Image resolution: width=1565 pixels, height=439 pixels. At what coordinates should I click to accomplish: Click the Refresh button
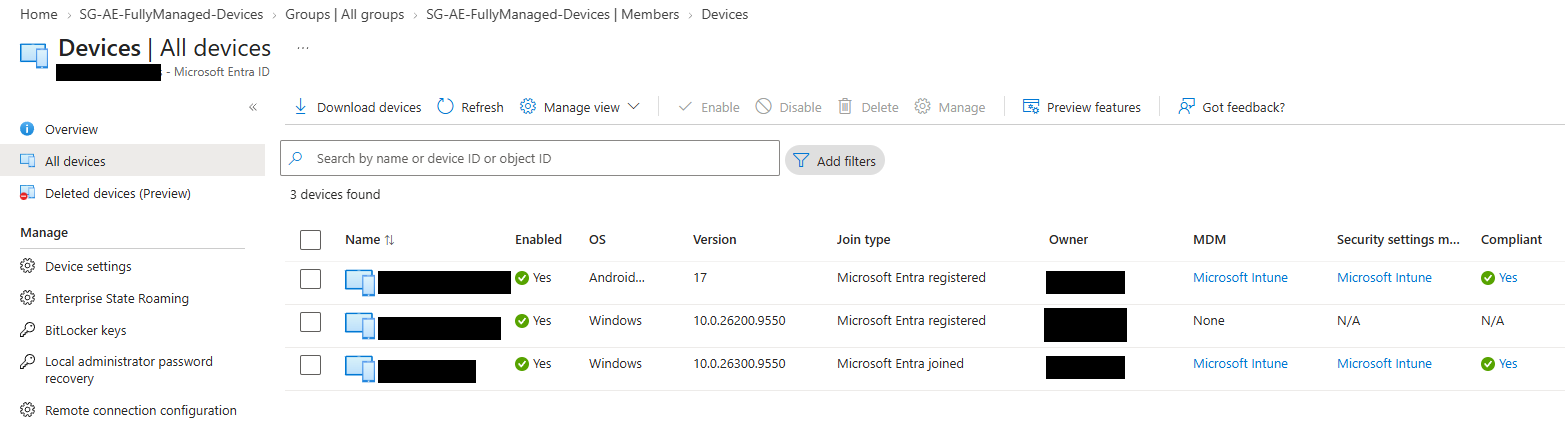tap(470, 107)
